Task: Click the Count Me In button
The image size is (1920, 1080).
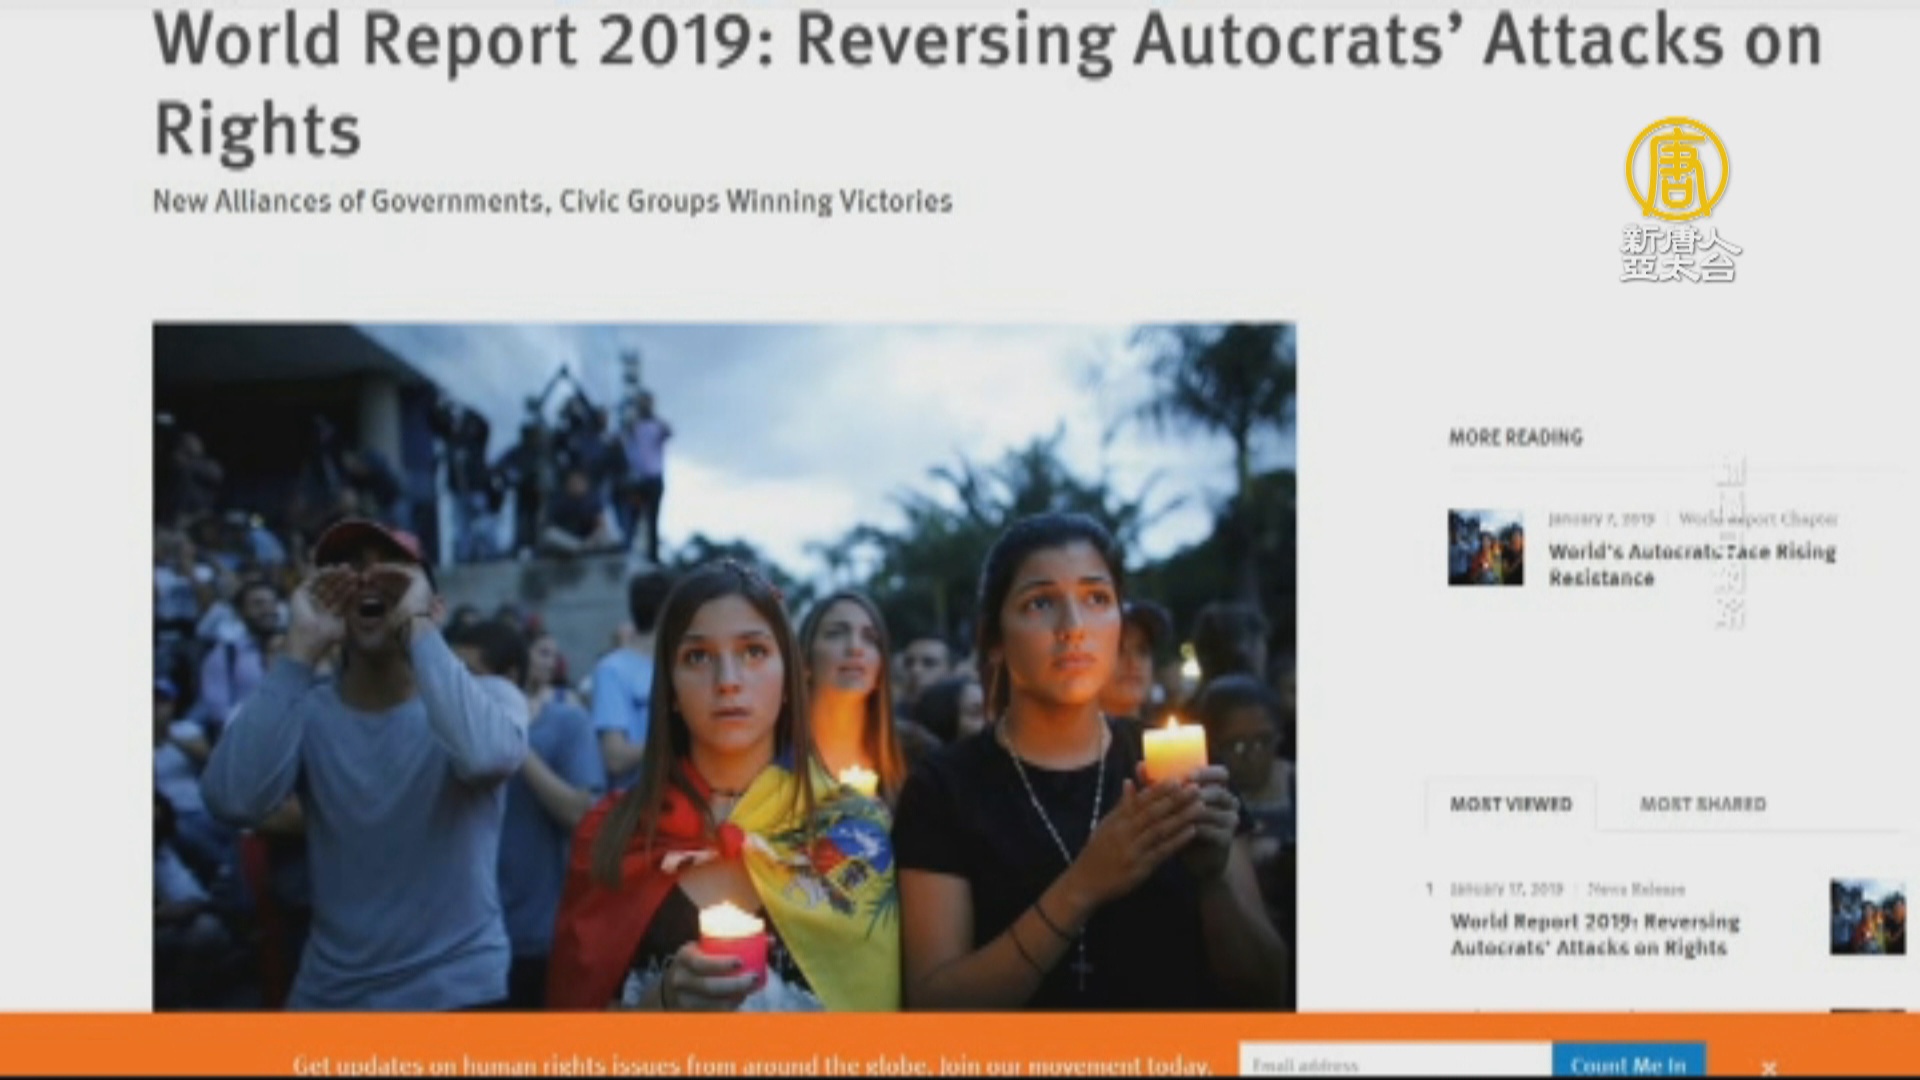Action: click(x=1628, y=1064)
